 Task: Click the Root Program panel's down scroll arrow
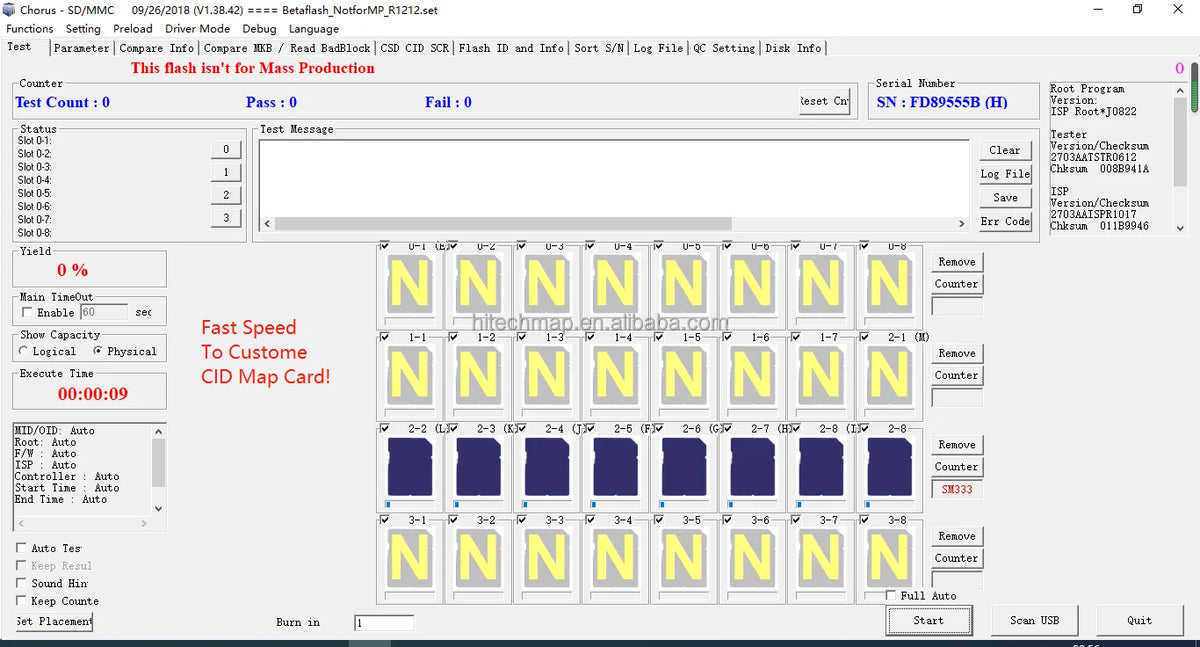tap(1180, 228)
